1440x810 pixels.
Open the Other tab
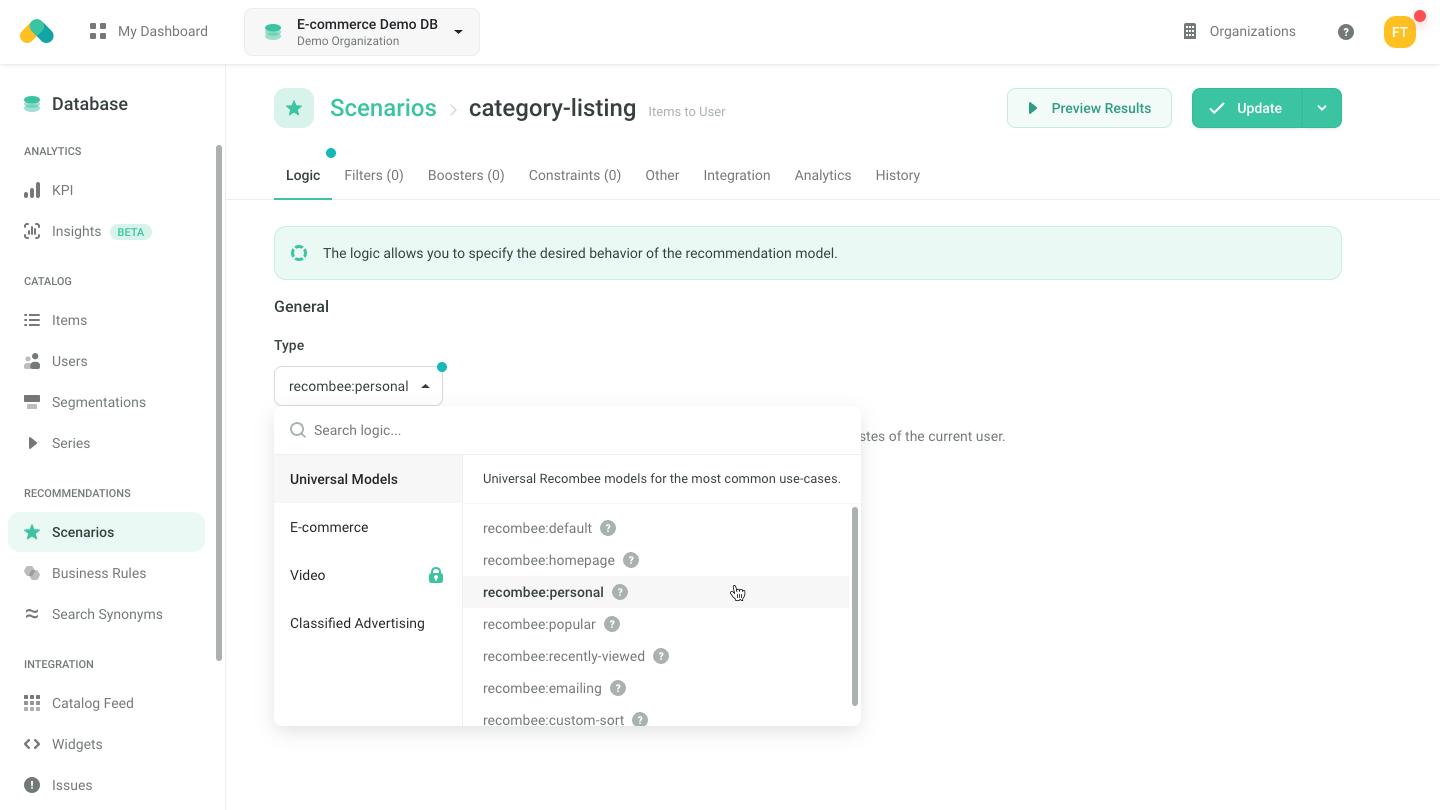click(662, 175)
